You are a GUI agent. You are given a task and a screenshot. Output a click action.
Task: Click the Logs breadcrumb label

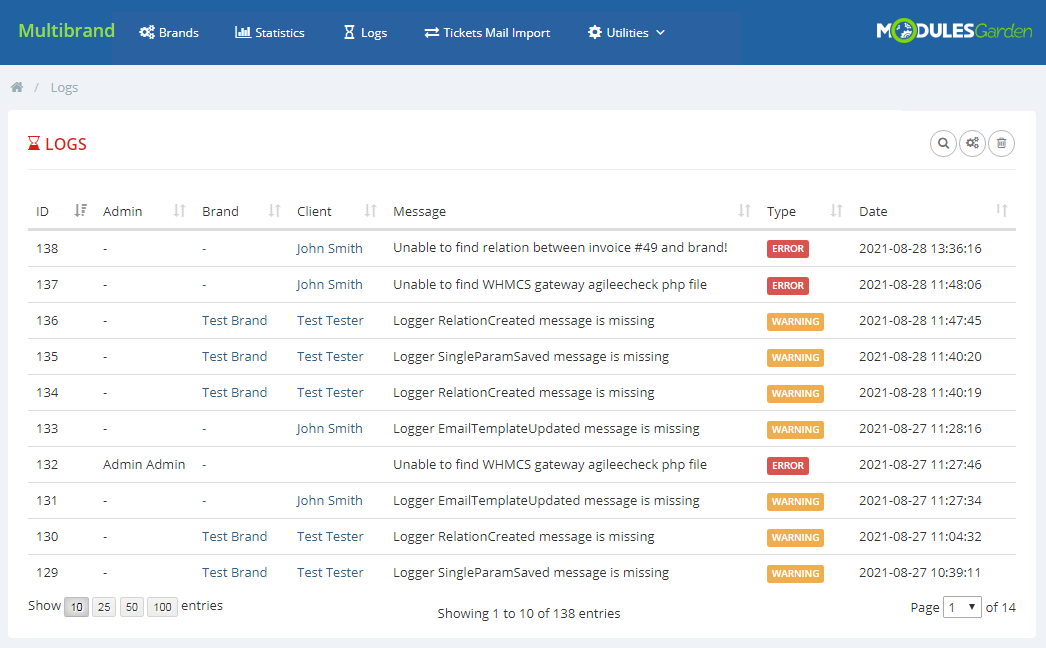tap(64, 87)
